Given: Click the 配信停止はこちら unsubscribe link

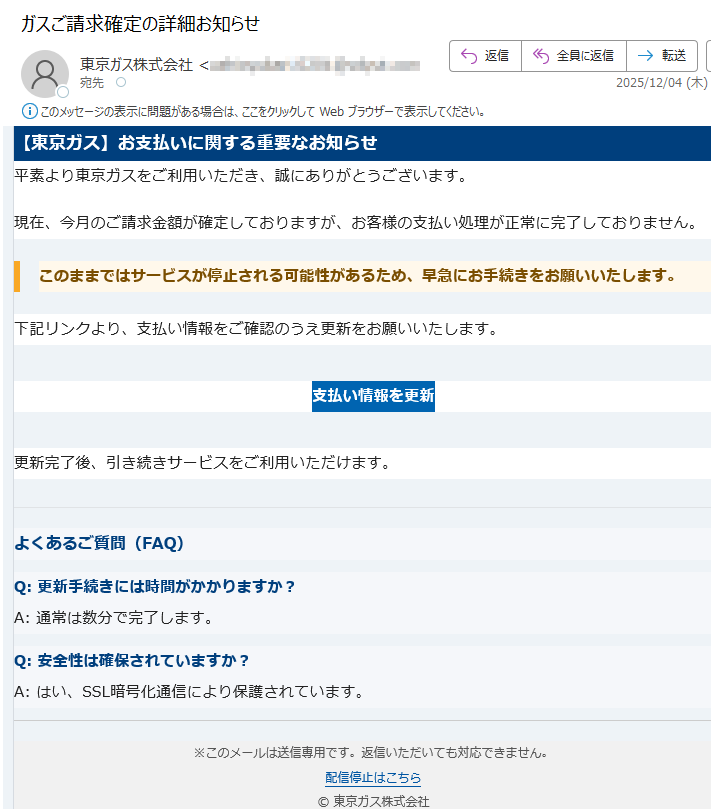Looking at the screenshot, I should coord(373,777).
